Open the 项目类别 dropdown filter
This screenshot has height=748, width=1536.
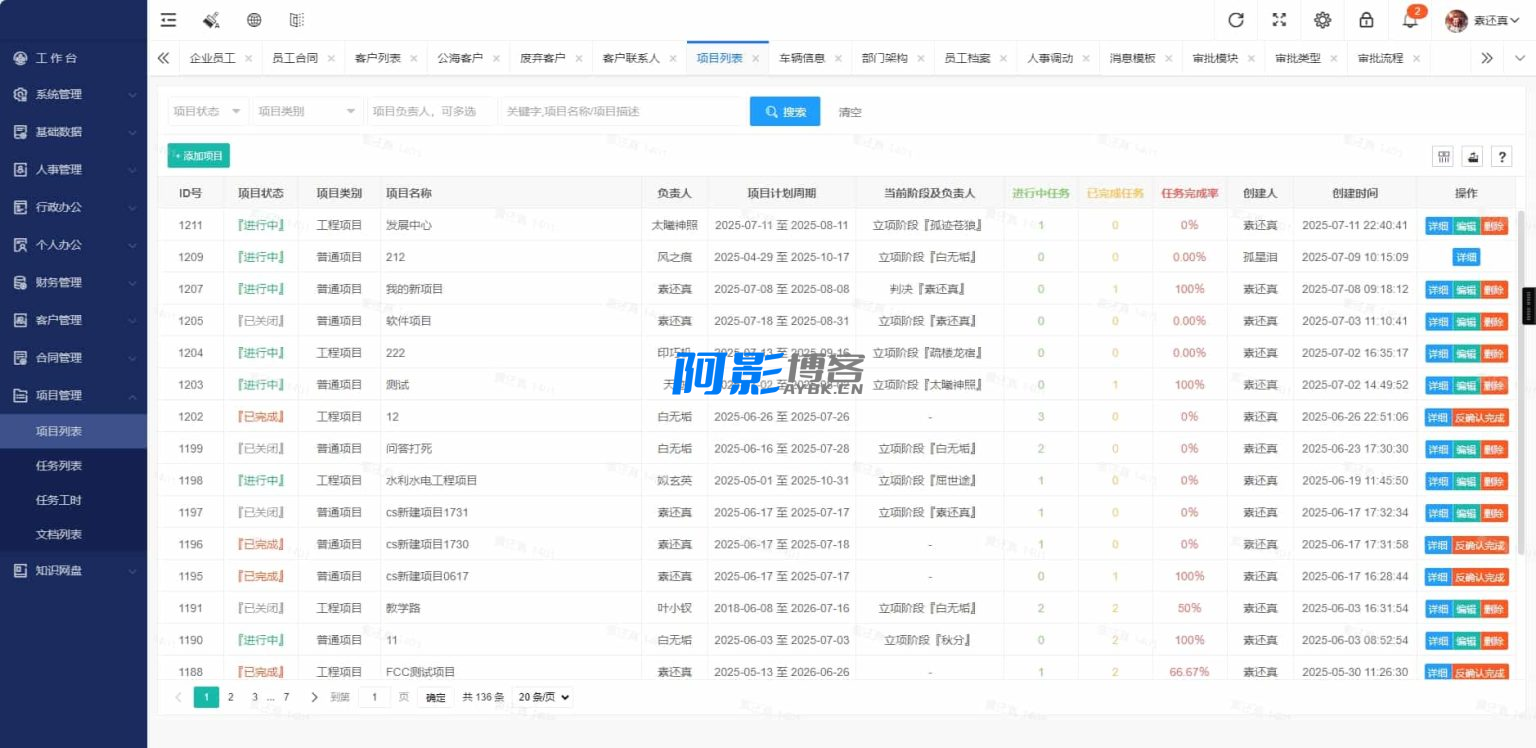(x=307, y=112)
